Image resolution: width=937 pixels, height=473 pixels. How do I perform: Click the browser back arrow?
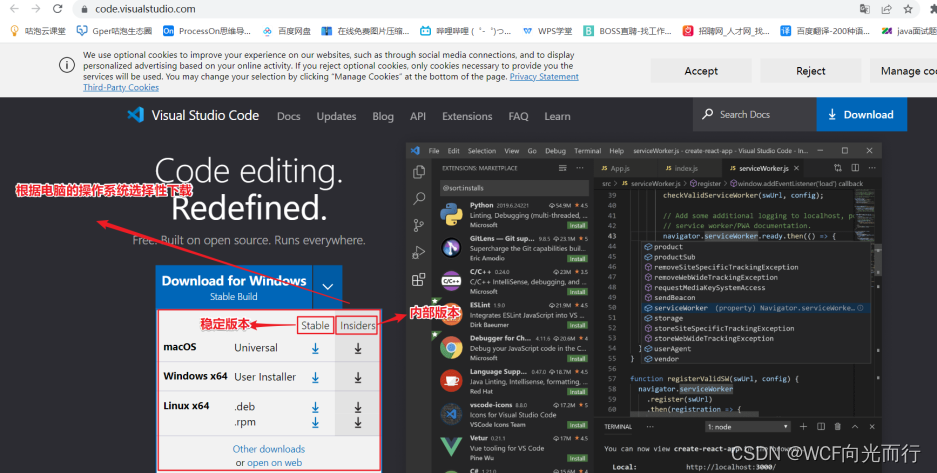click(x=14, y=9)
